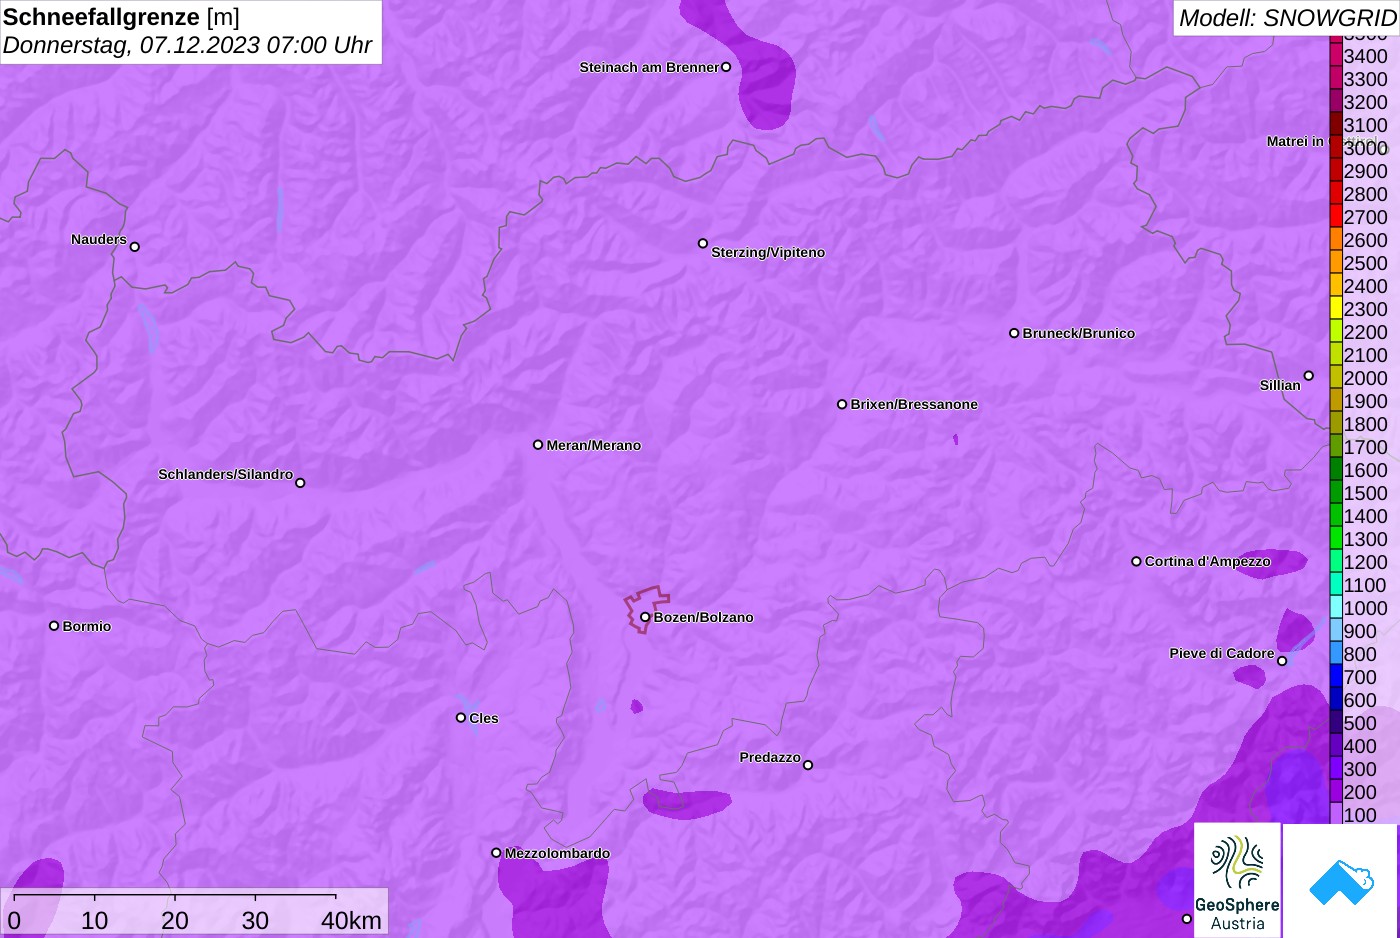1400x938 pixels.
Task: Click the Pieve di Cadore label text
Action: tap(1222, 653)
